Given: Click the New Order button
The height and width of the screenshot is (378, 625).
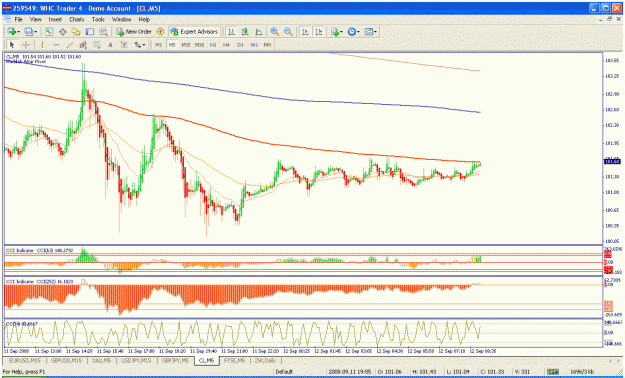Looking at the screenshot, I should click(x=134, y=32).
